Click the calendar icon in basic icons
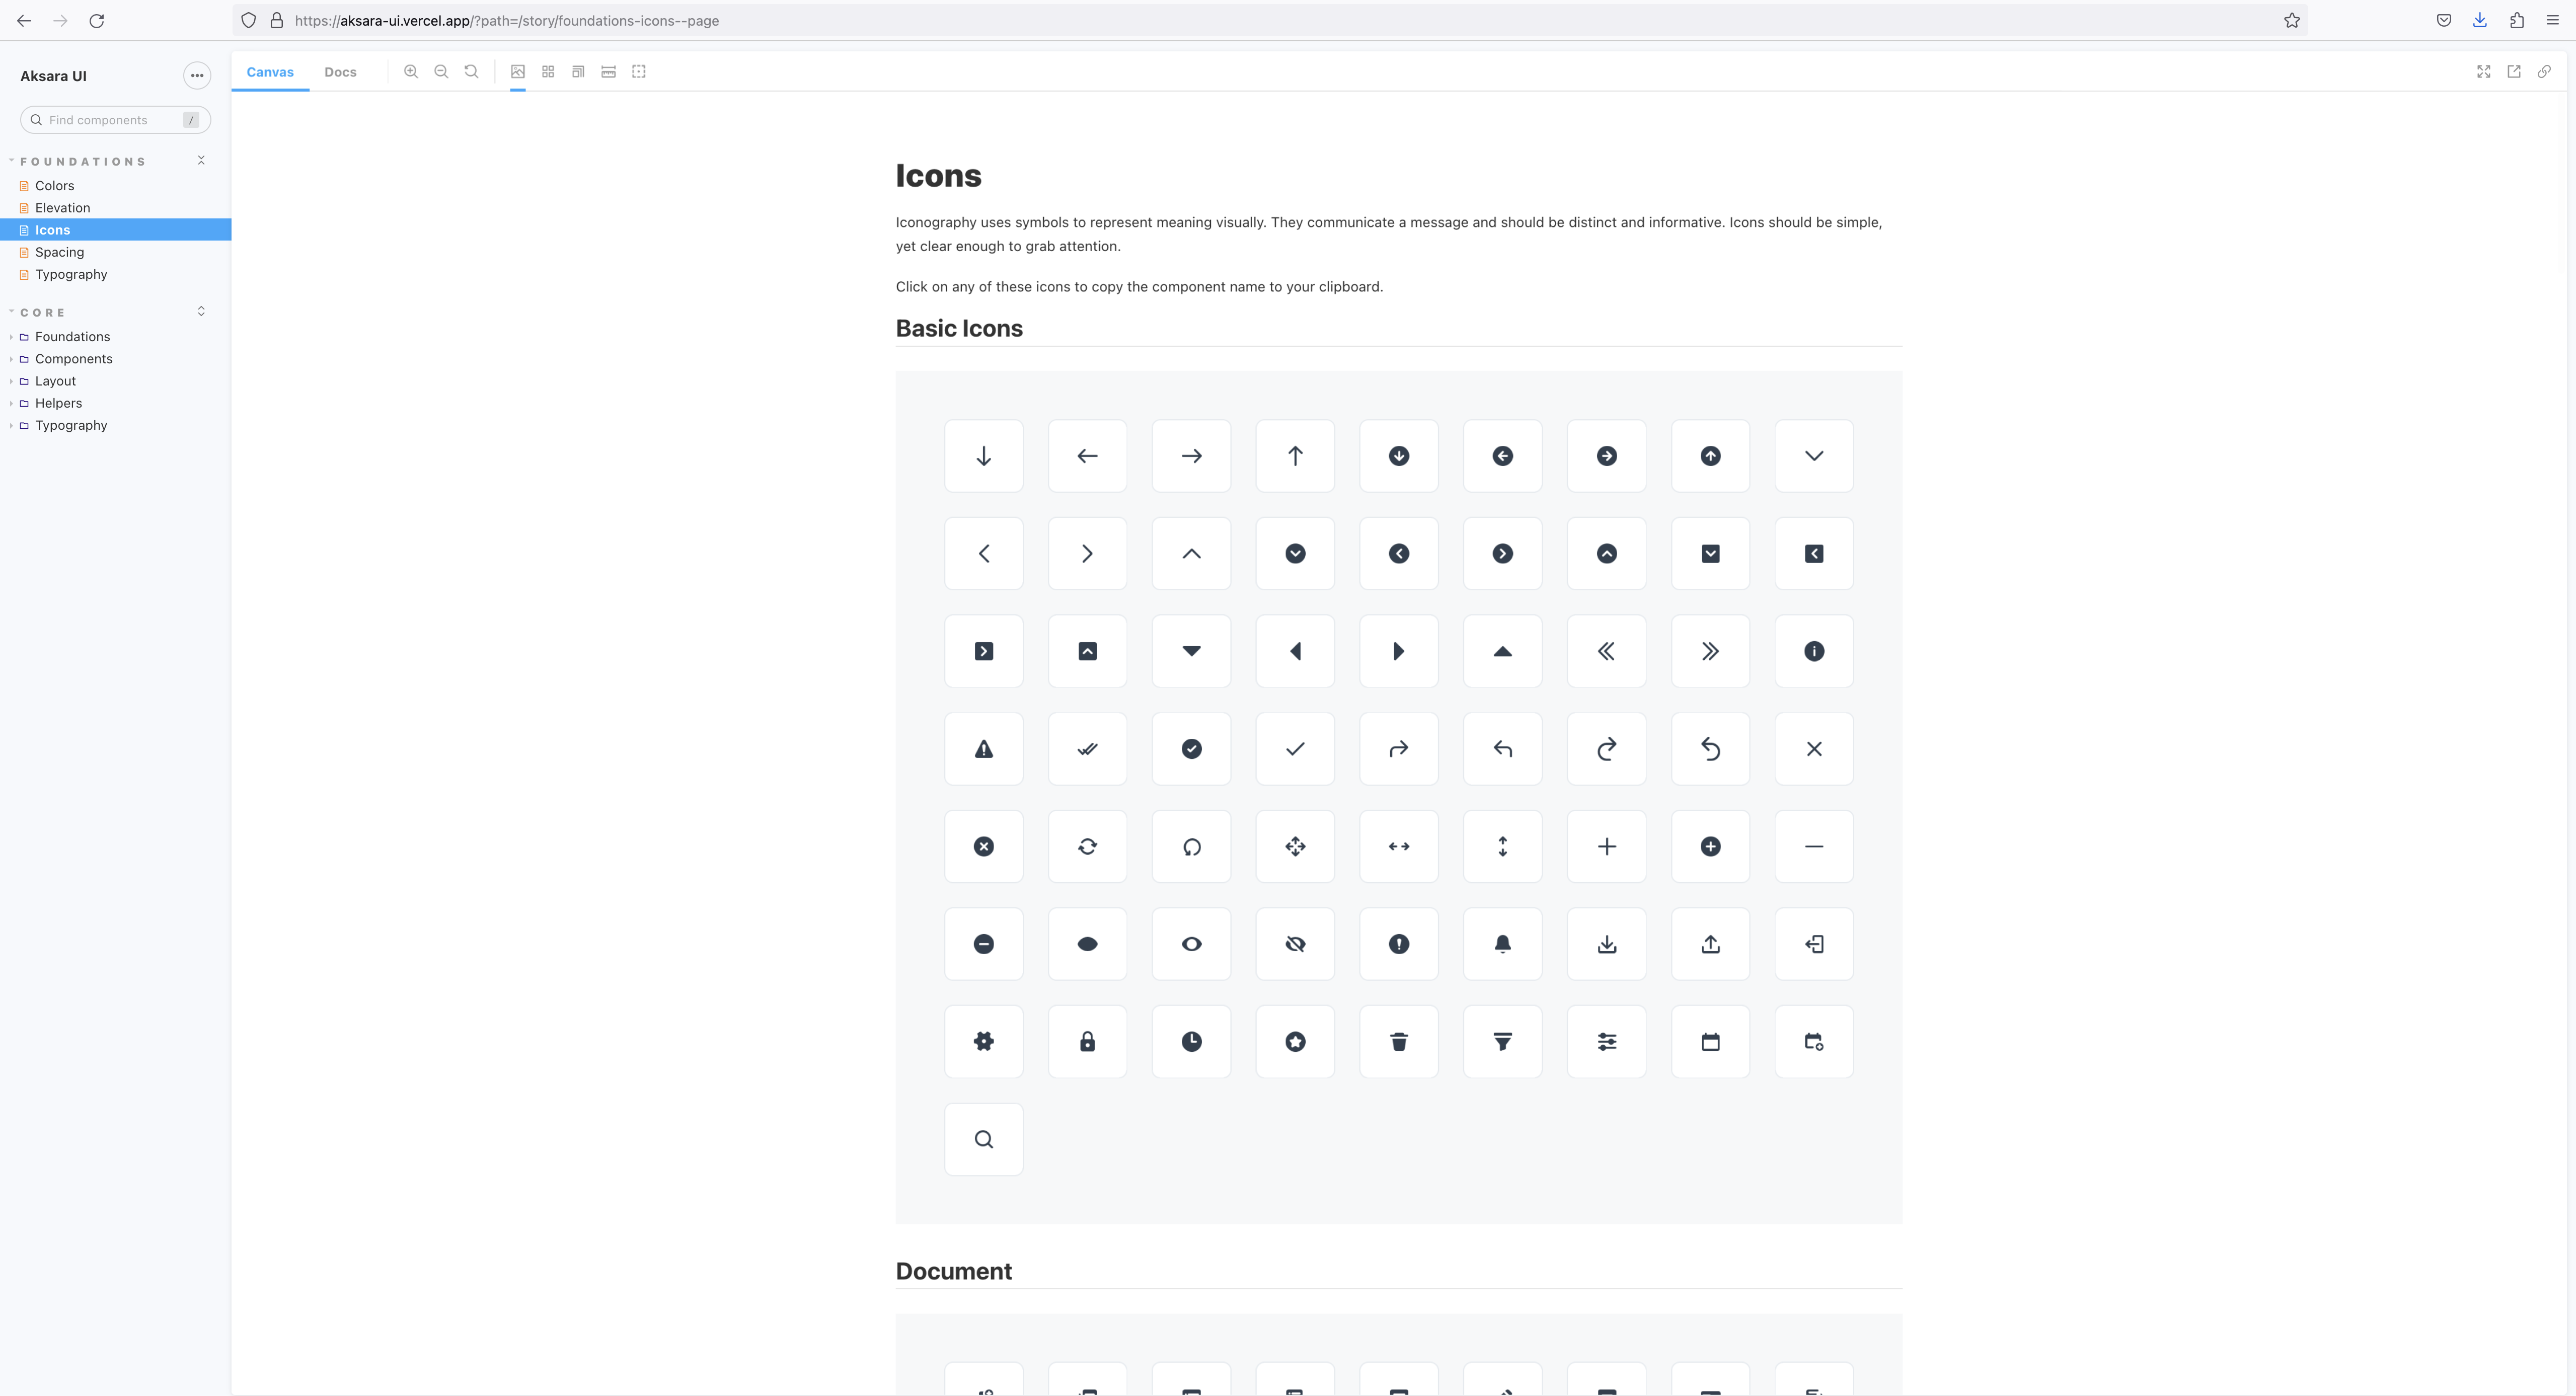 (x=1710, y=1040)
